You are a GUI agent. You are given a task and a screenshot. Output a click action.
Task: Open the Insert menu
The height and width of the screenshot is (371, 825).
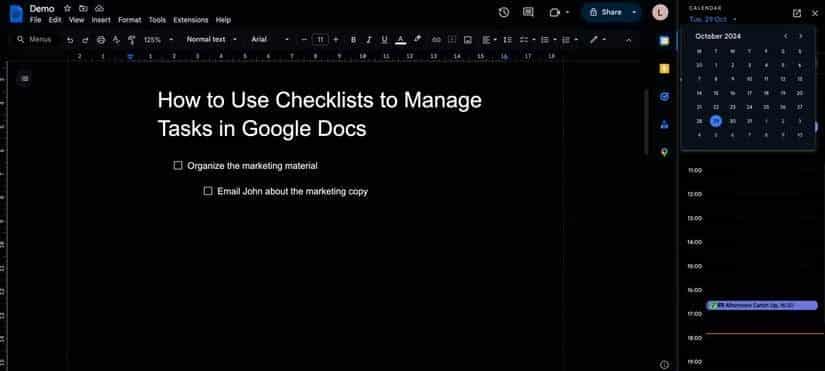pos(101,20)
